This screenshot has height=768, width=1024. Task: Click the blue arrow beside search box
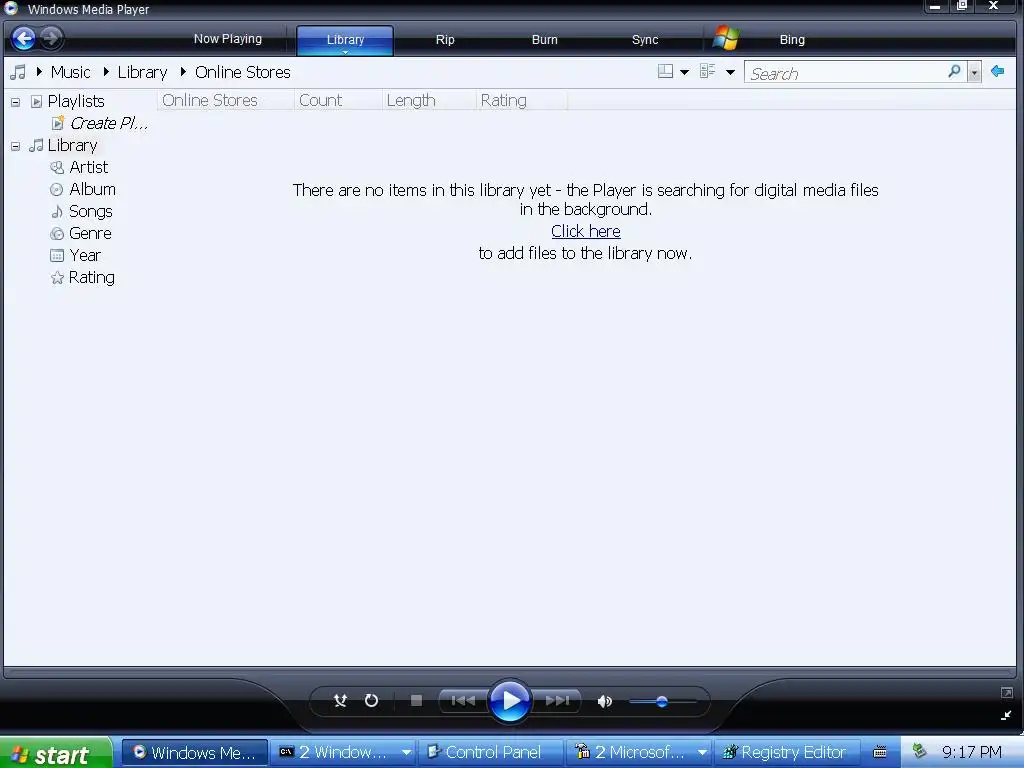pyautogui.click(x=997, y=71)
